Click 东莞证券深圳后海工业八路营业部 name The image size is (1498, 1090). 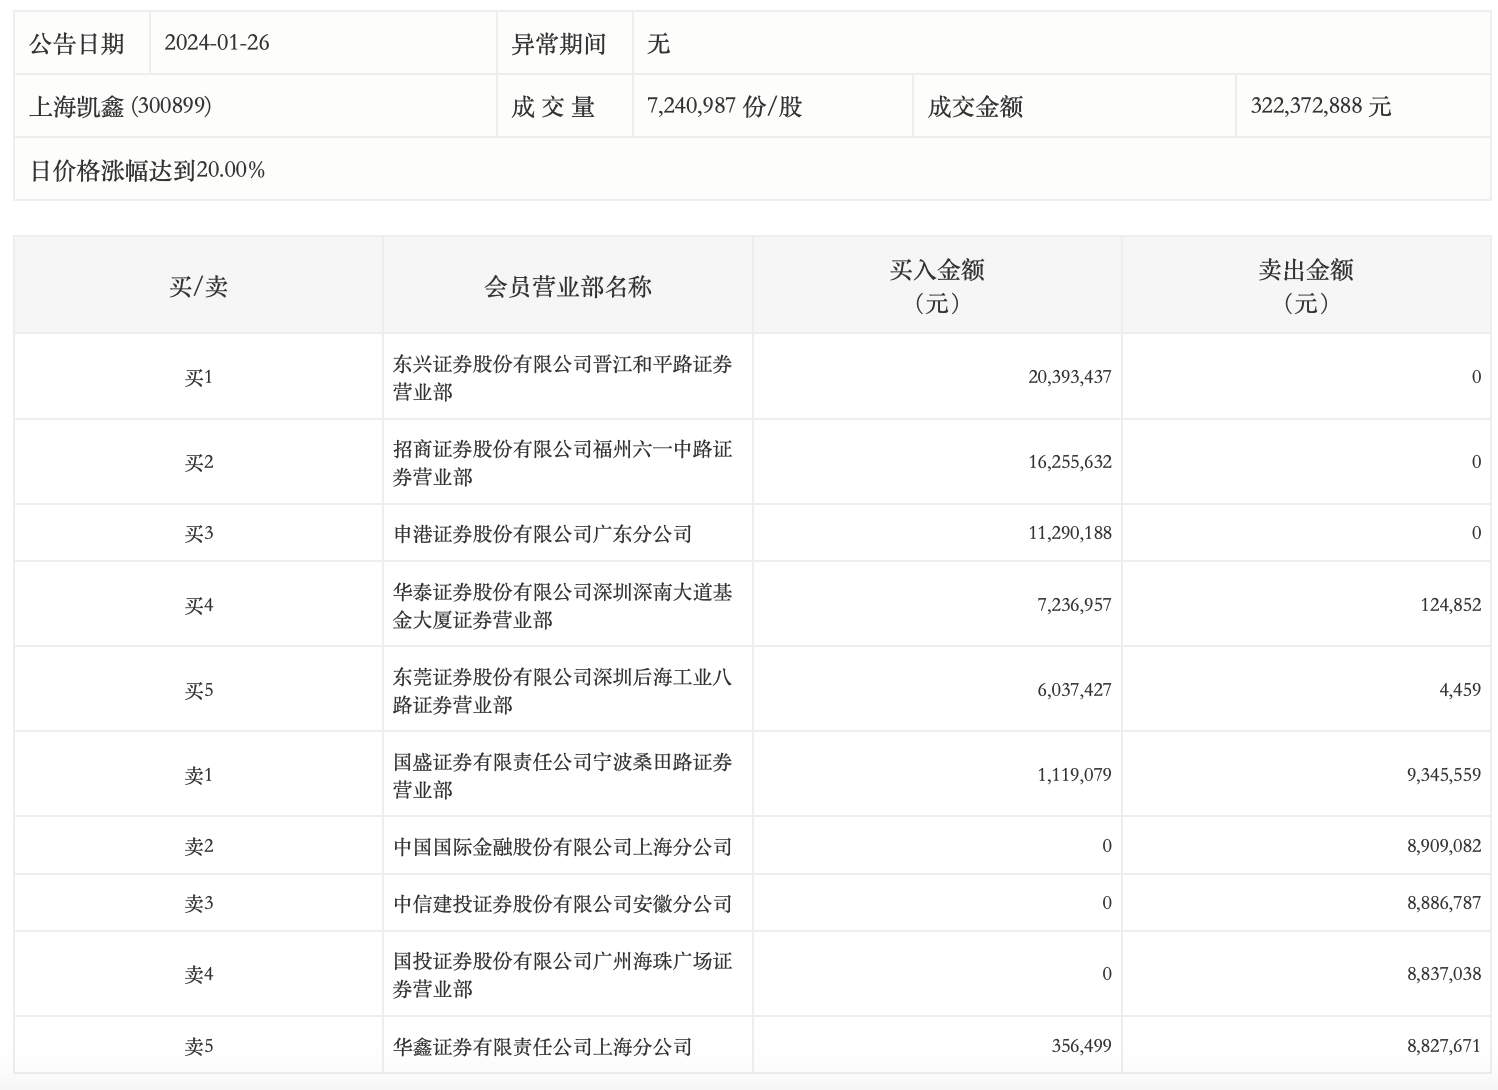tap(562, 691)
